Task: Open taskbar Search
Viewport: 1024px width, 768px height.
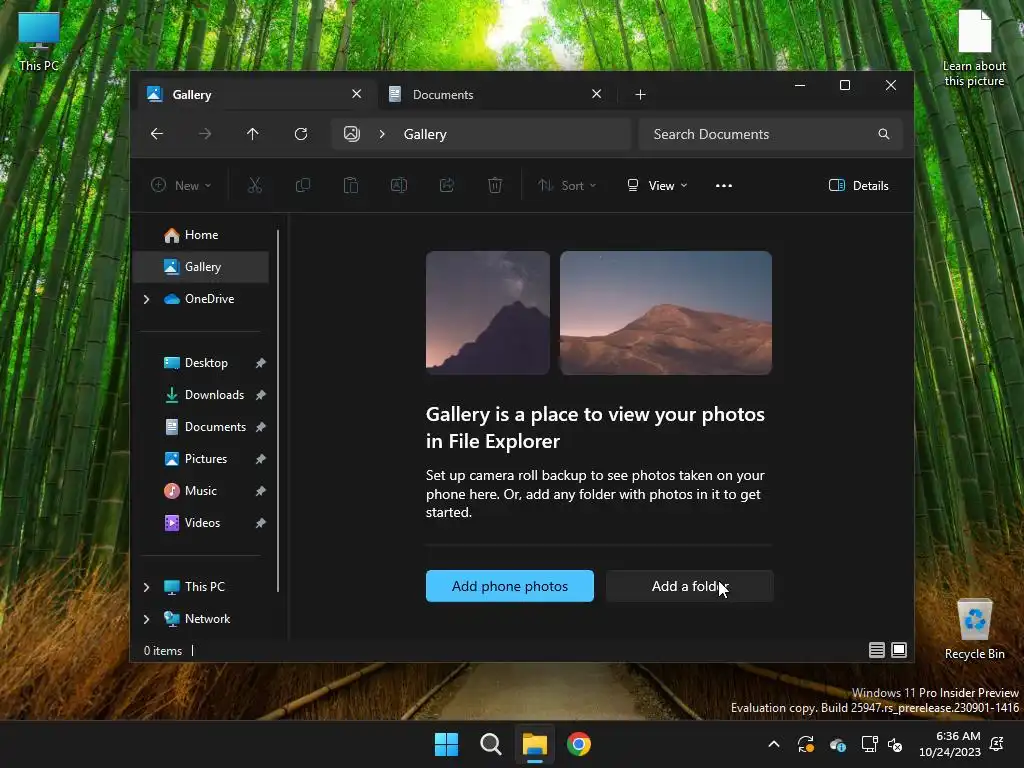Action: (x=490, y=744)
